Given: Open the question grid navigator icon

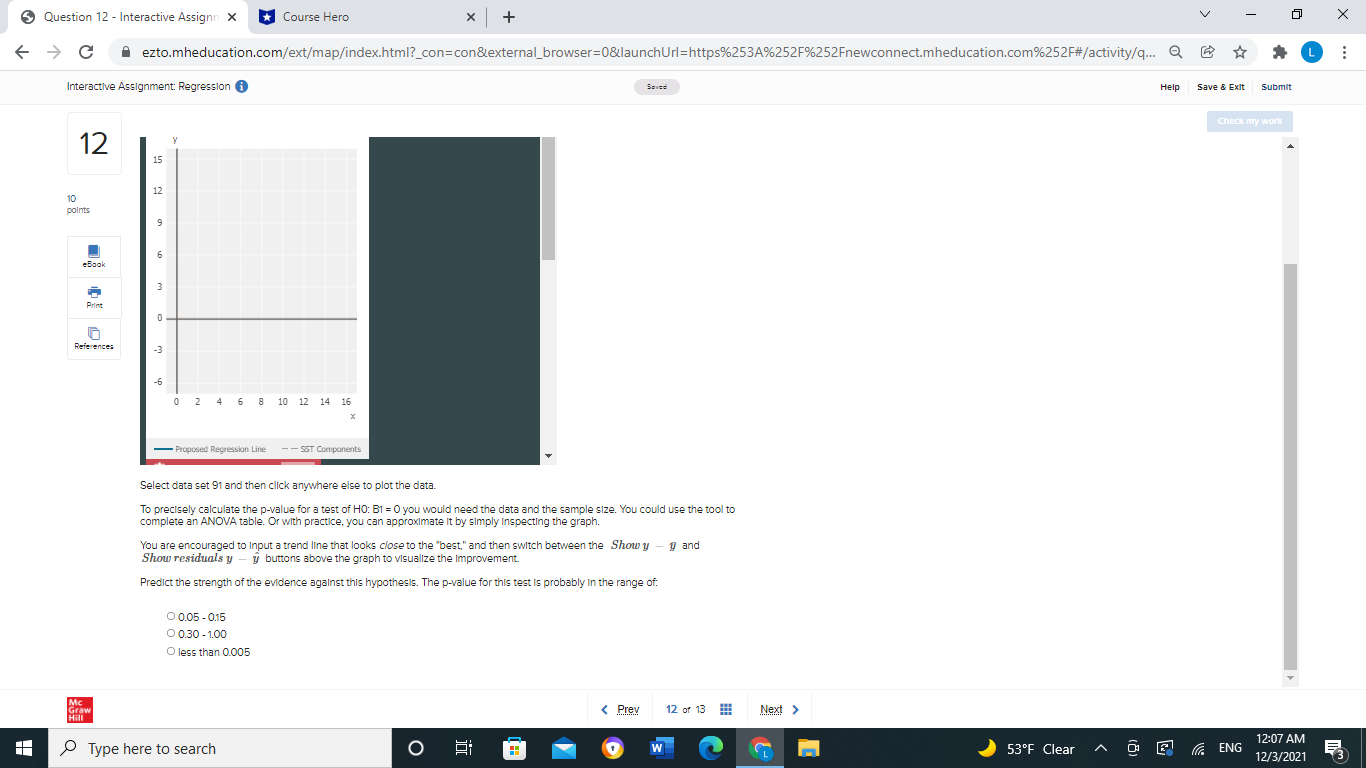Looking at the screenshot, I should (x=726, y=709).
